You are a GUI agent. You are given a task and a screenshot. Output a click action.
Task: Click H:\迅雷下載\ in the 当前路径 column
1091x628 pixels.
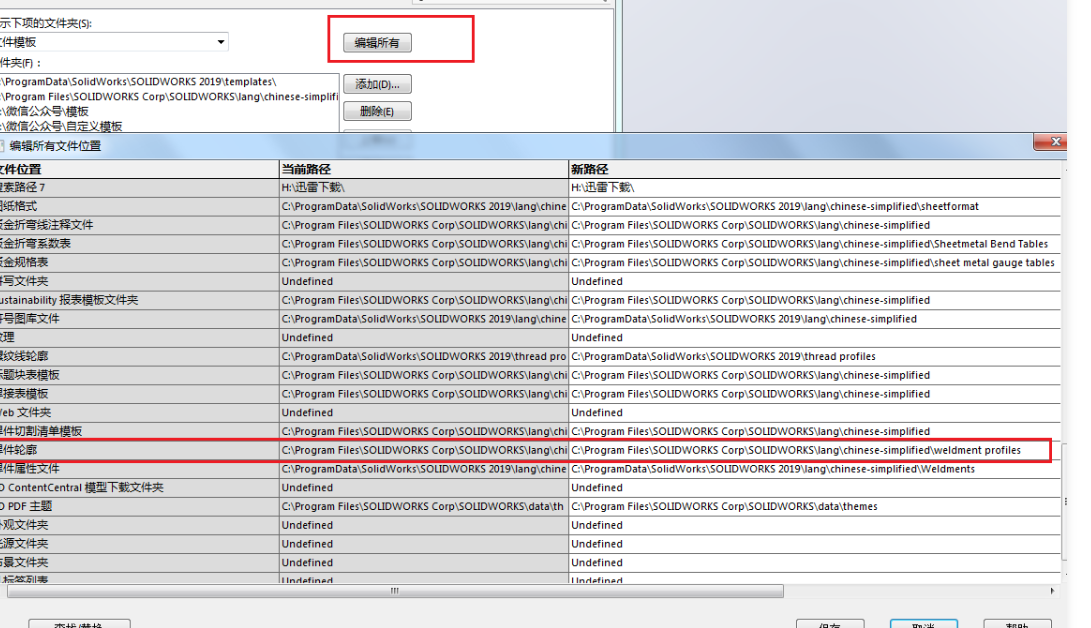coord(424,188)
